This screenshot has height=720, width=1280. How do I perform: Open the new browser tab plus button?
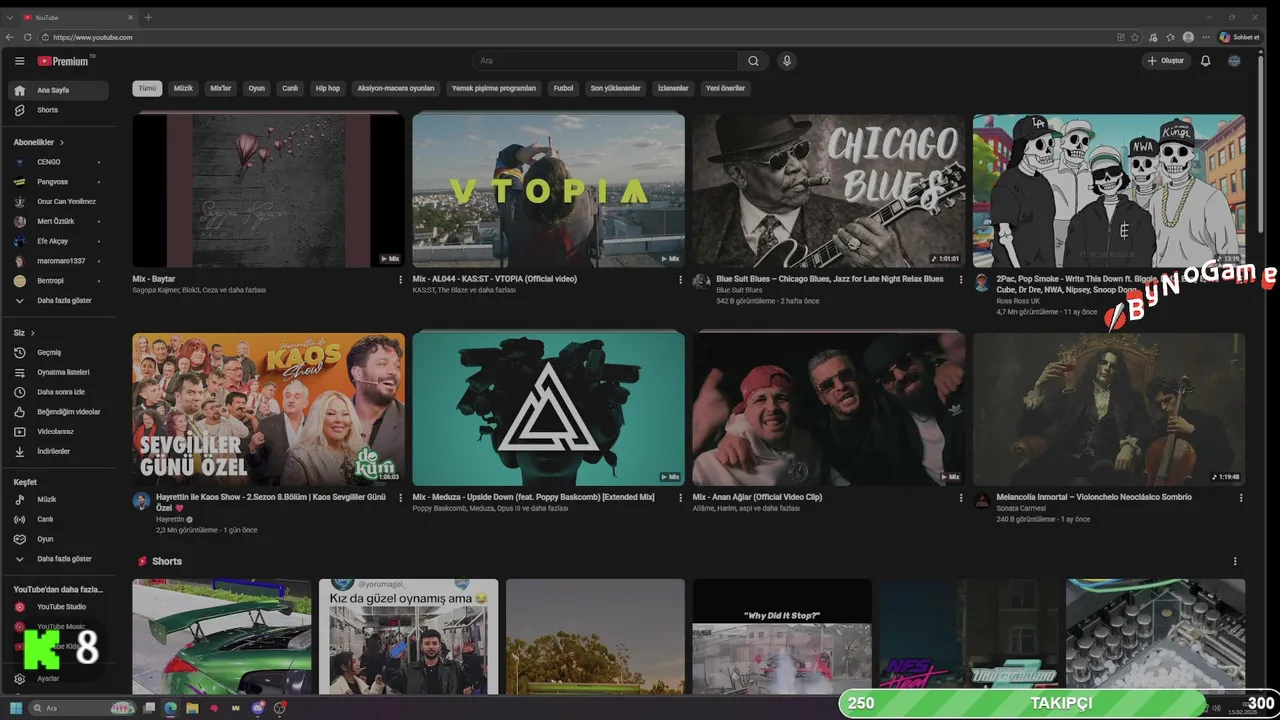pos(148,17)
